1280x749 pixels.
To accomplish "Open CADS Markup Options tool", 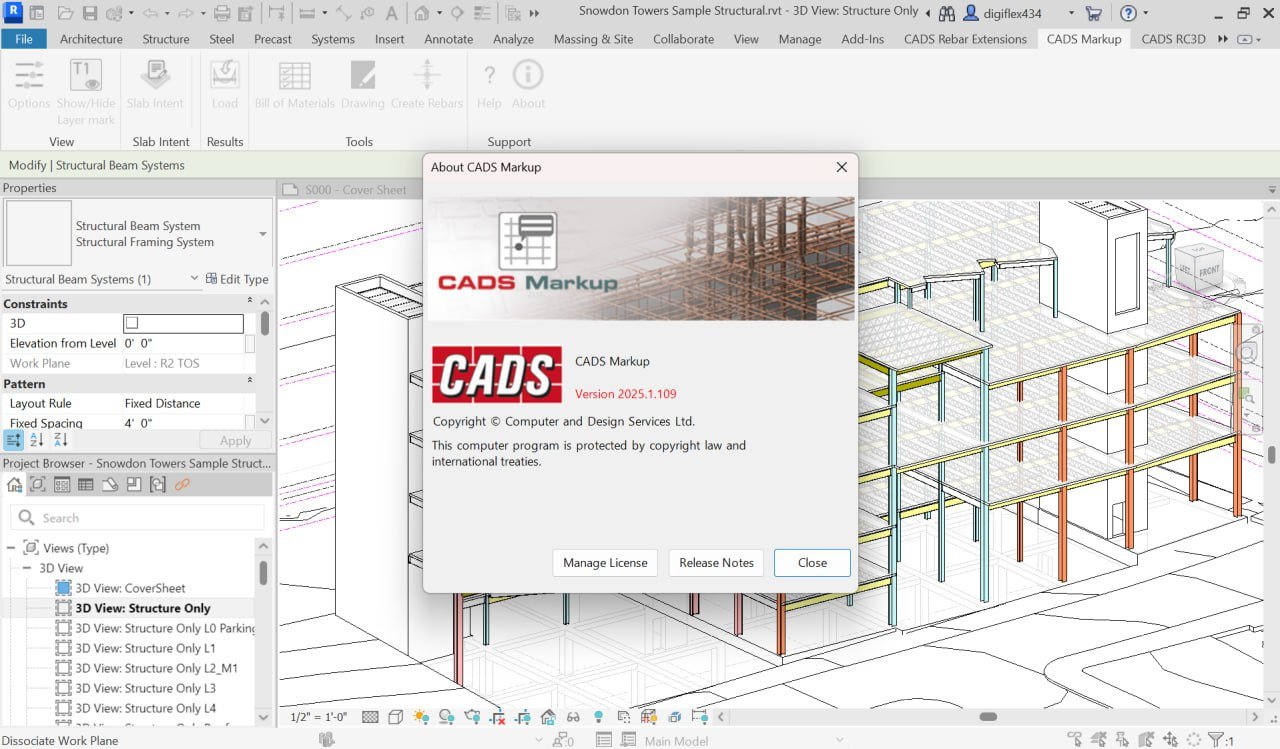I will tap(29, 84).
